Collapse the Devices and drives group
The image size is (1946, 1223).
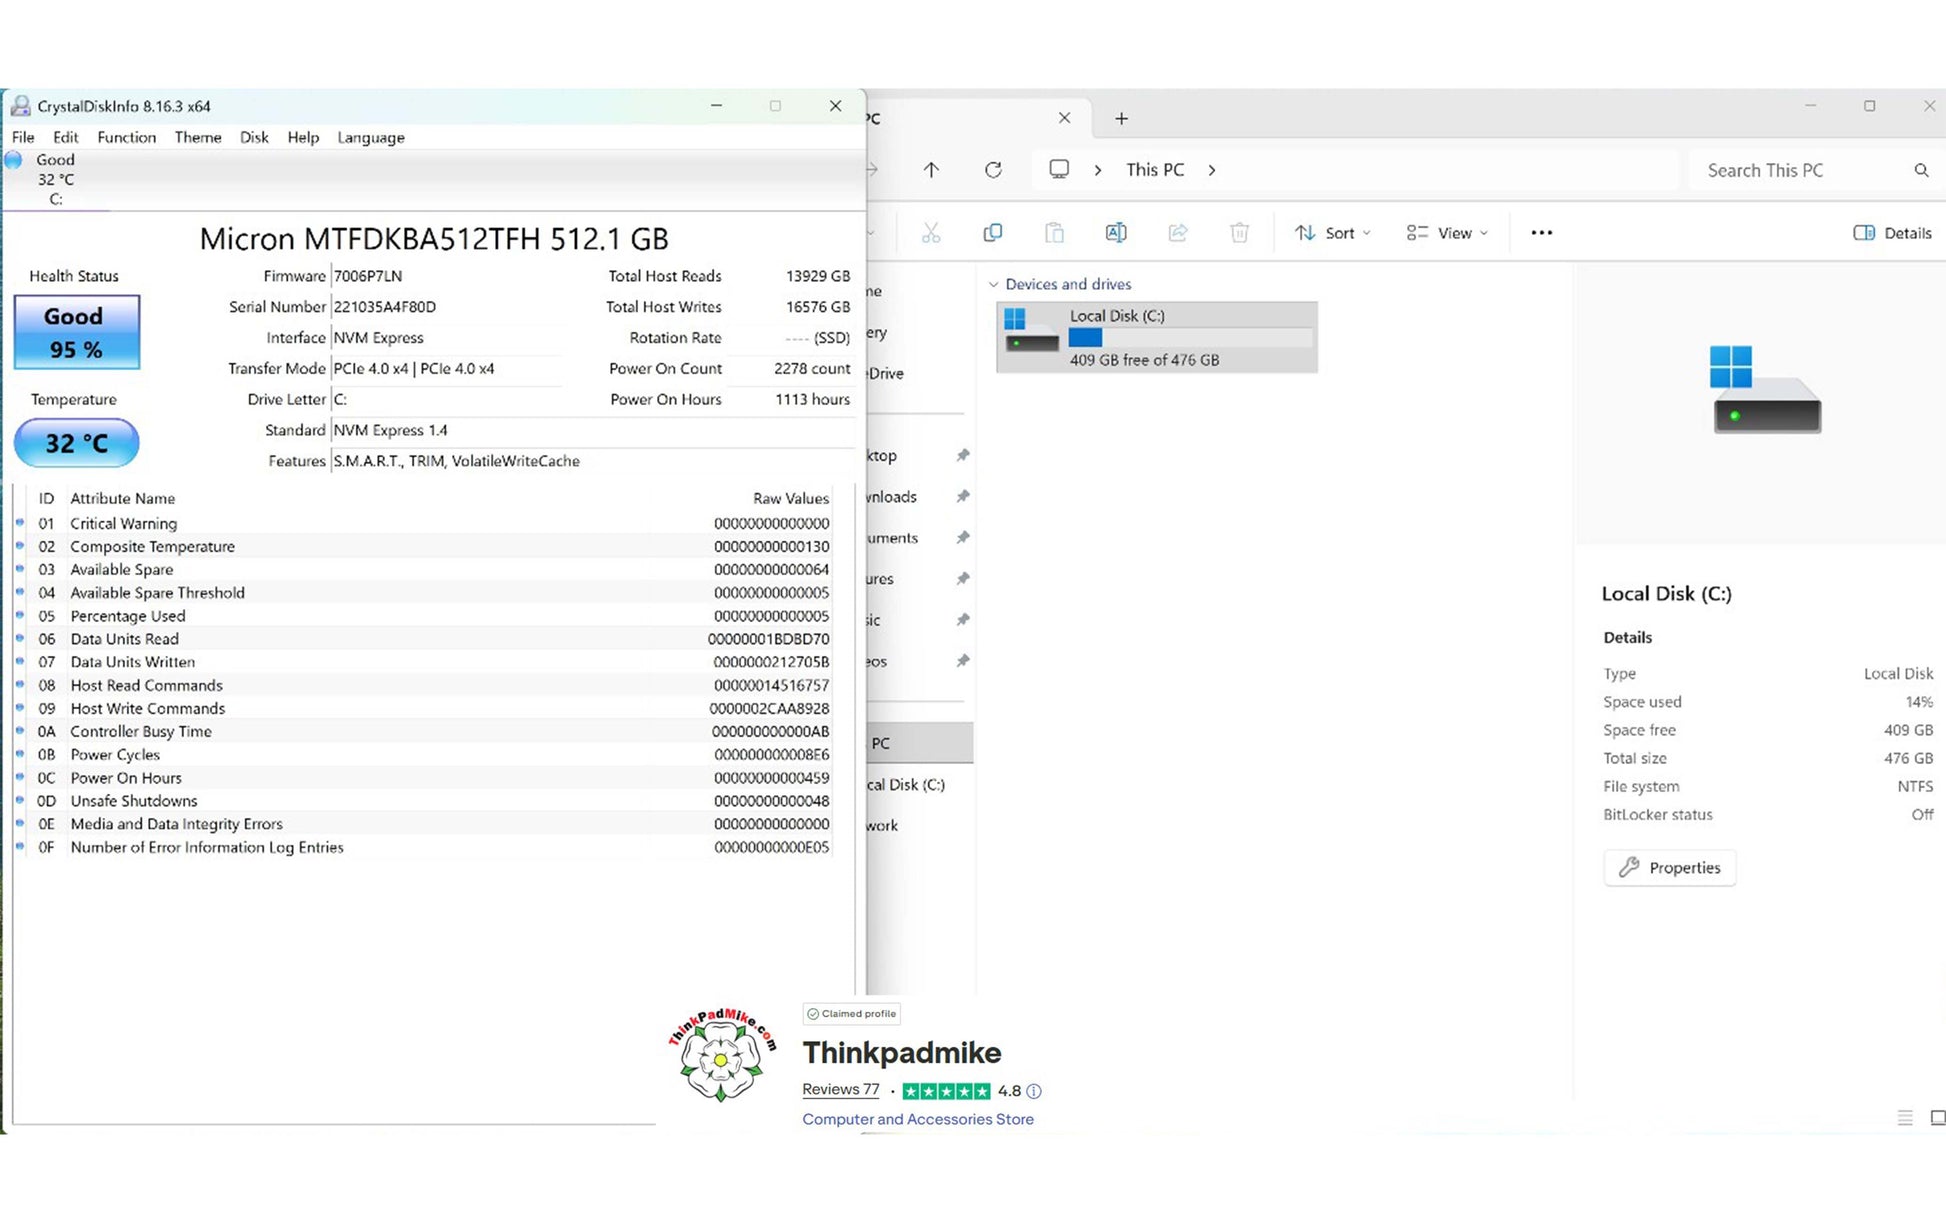[993, 285]
